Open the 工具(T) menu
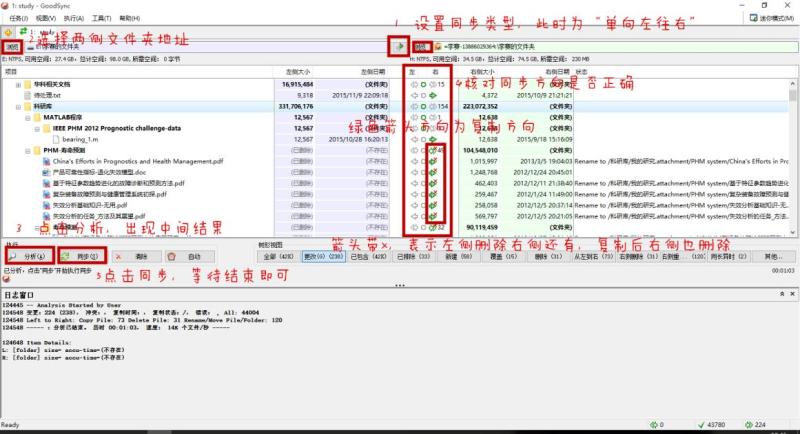Viewport: 800px width, 434px height. click(x=101, y=18)
